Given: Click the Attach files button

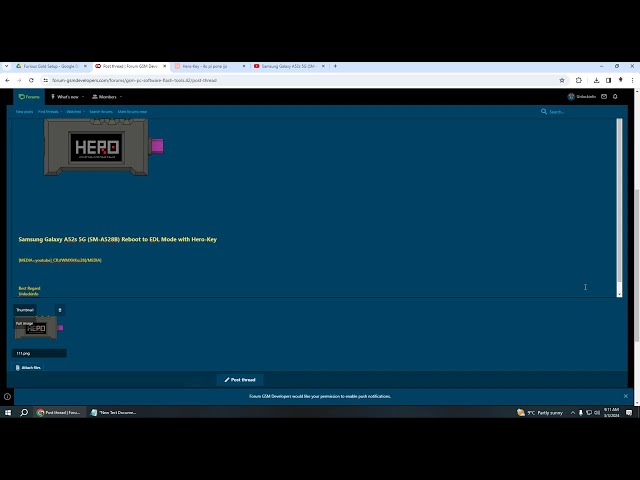Looking at the screenshot, I should (28, 368).
